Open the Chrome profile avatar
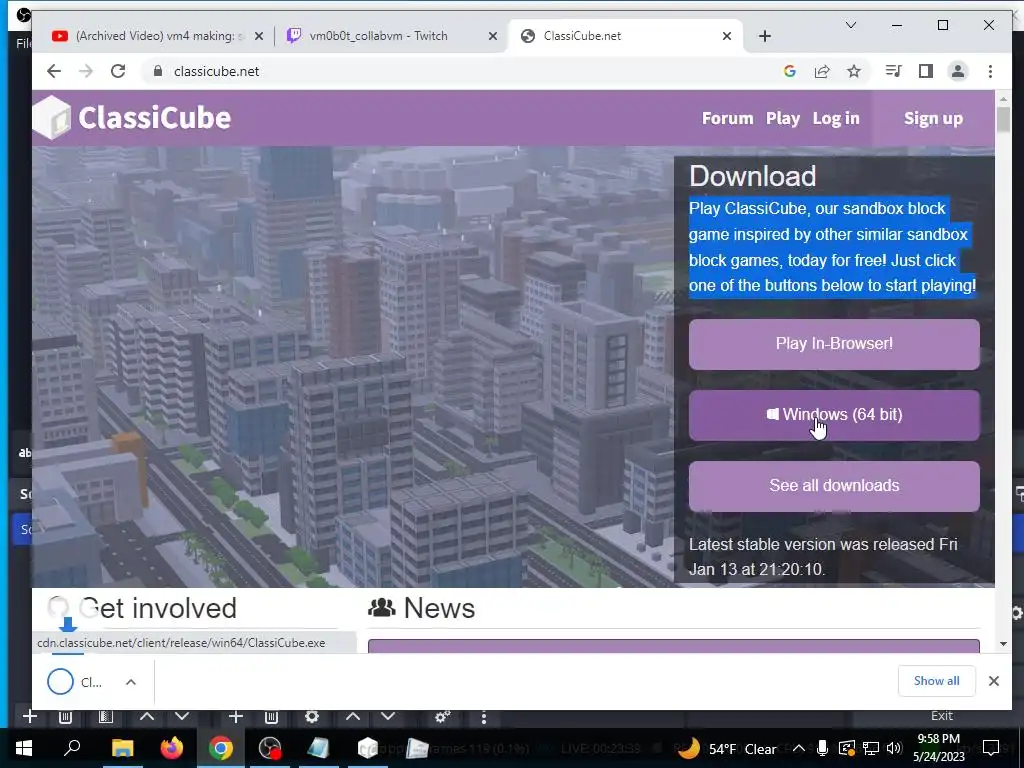This screenshot has width=1024, height=768. [x=957, y=71]
